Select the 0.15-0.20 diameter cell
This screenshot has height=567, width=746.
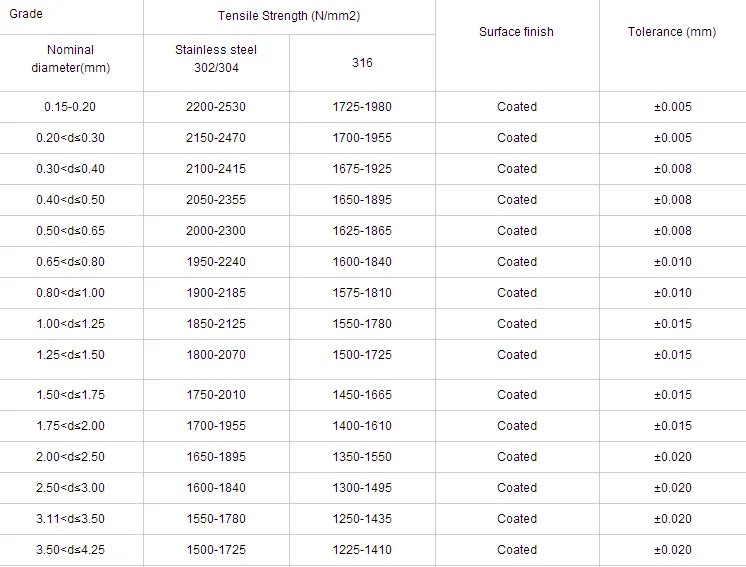pyautogui.click(x=70, y=107)
